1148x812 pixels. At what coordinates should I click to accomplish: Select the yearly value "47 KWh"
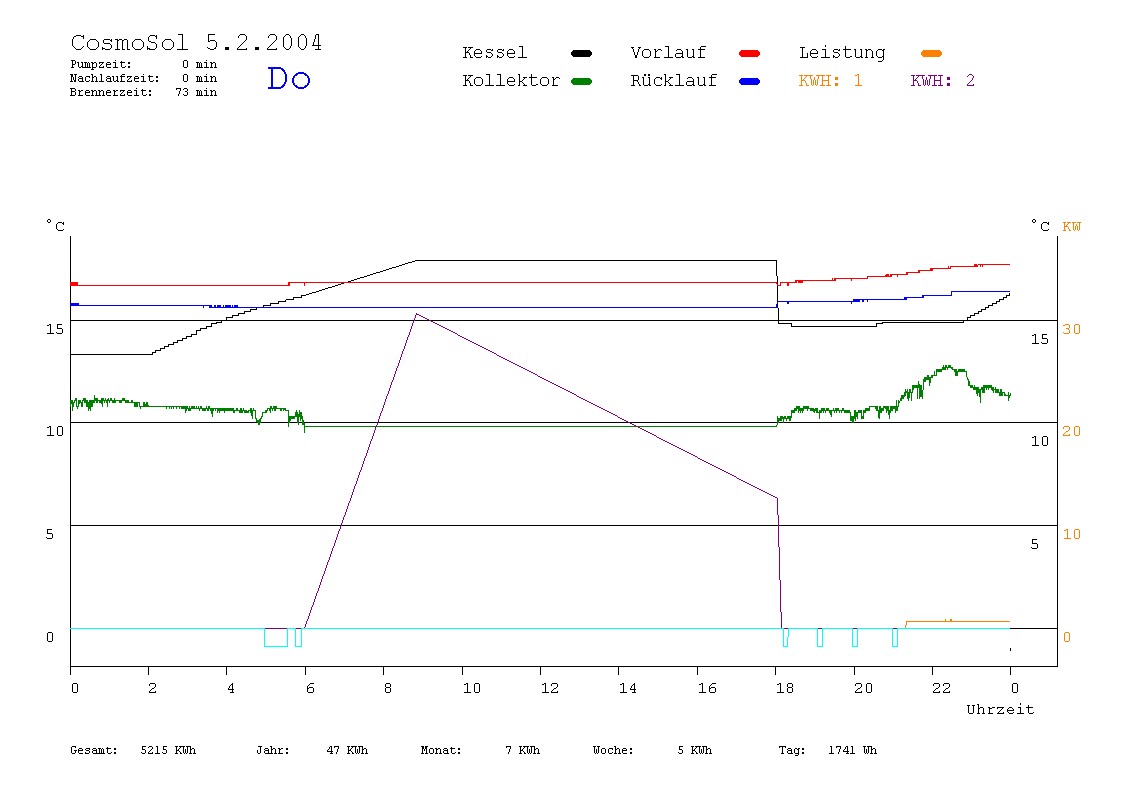tap(347, 750)
